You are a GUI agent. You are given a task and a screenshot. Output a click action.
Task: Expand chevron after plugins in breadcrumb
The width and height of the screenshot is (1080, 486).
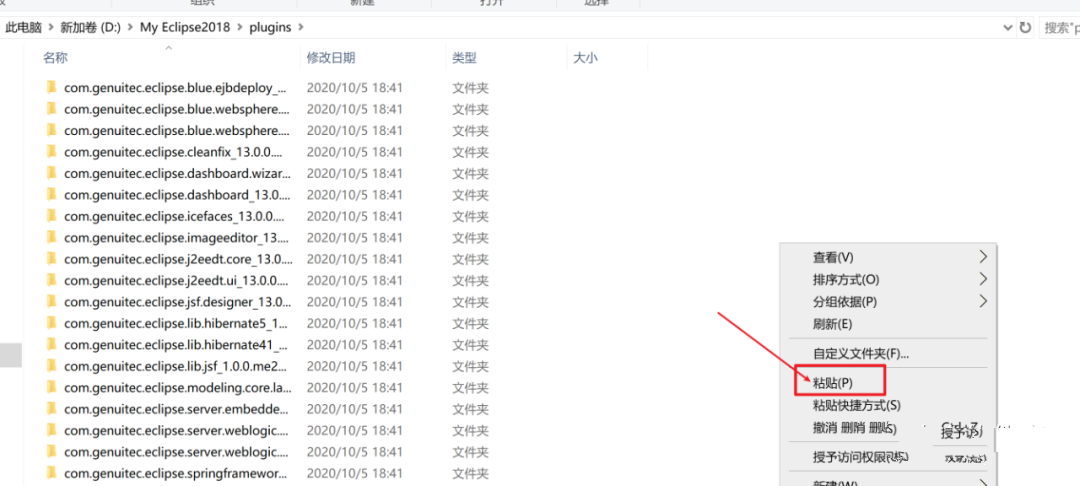pos(300,28)
